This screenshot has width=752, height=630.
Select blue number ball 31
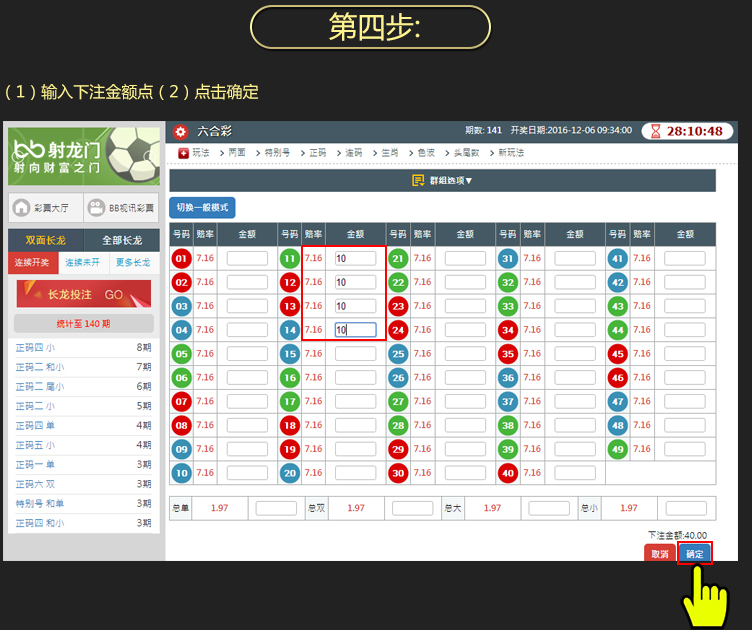508,258
